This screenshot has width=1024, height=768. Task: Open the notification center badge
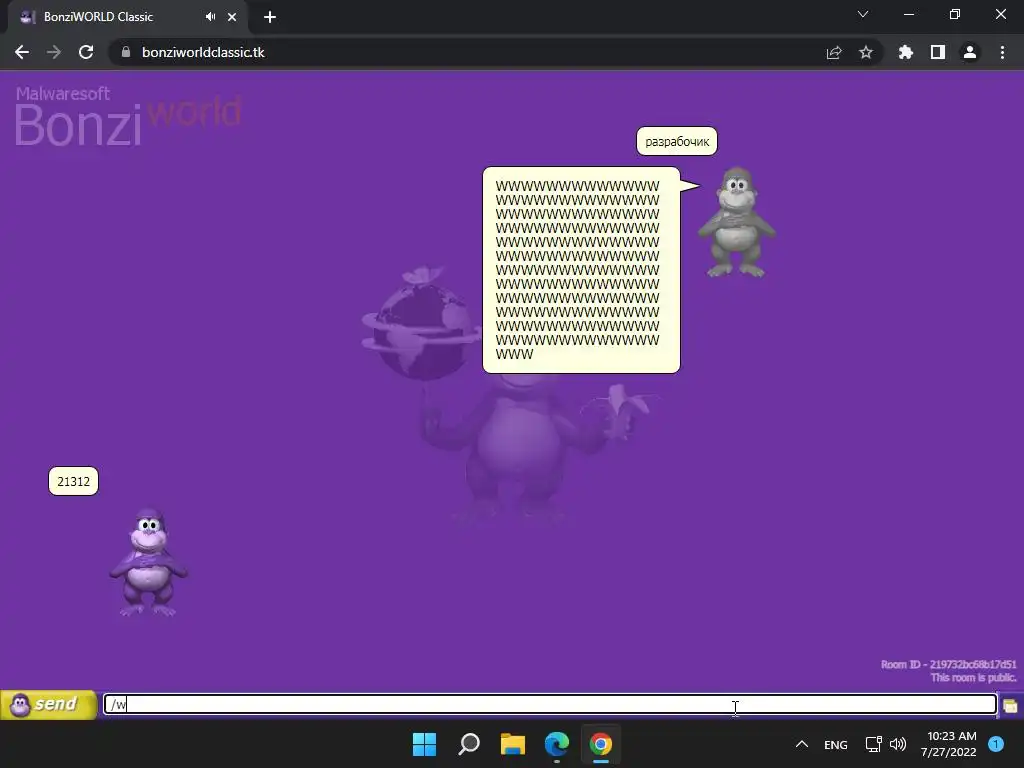tap(996, 744)
